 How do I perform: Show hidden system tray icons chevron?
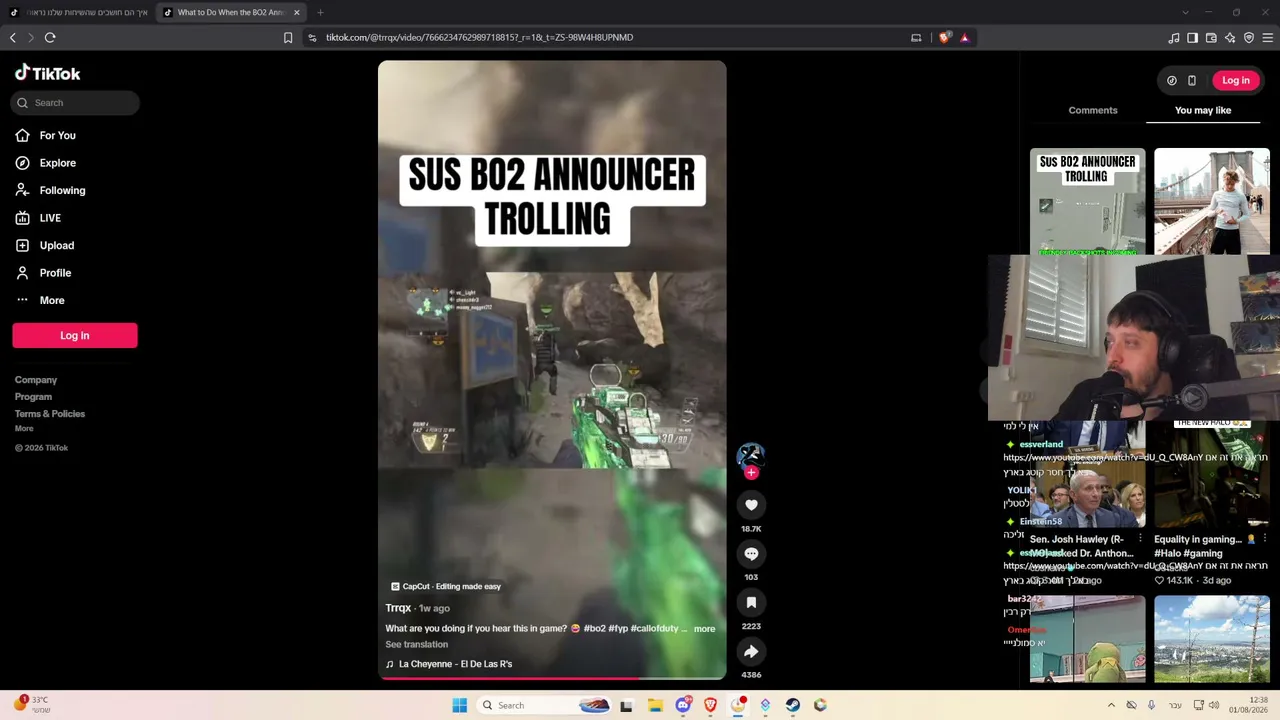[x=1111, y=706]
